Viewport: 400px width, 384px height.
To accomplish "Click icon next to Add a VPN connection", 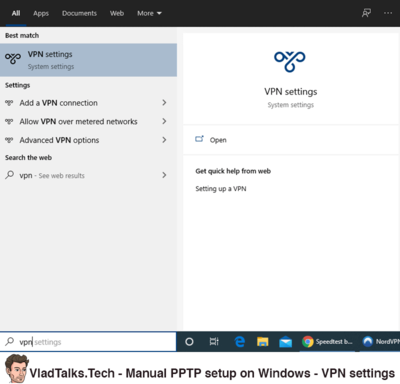I will point(9,103).
